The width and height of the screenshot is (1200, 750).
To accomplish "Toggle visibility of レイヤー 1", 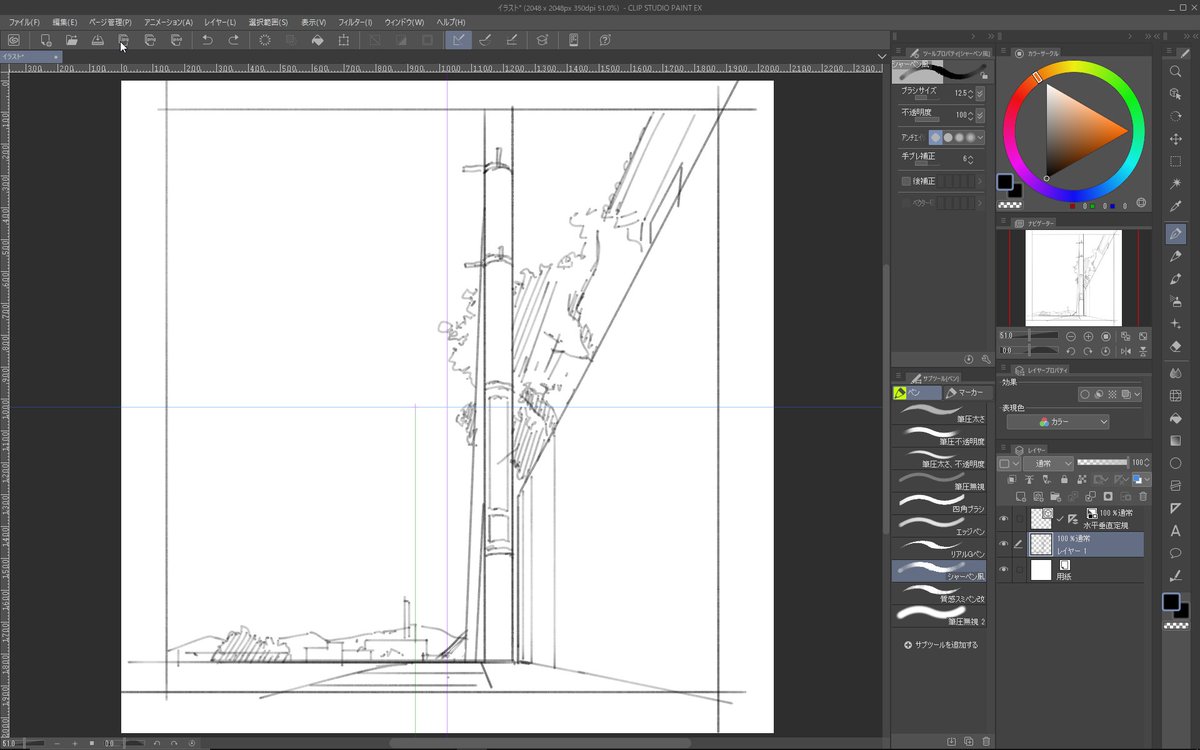I will pyautogui.click(x=1004, y=544).
